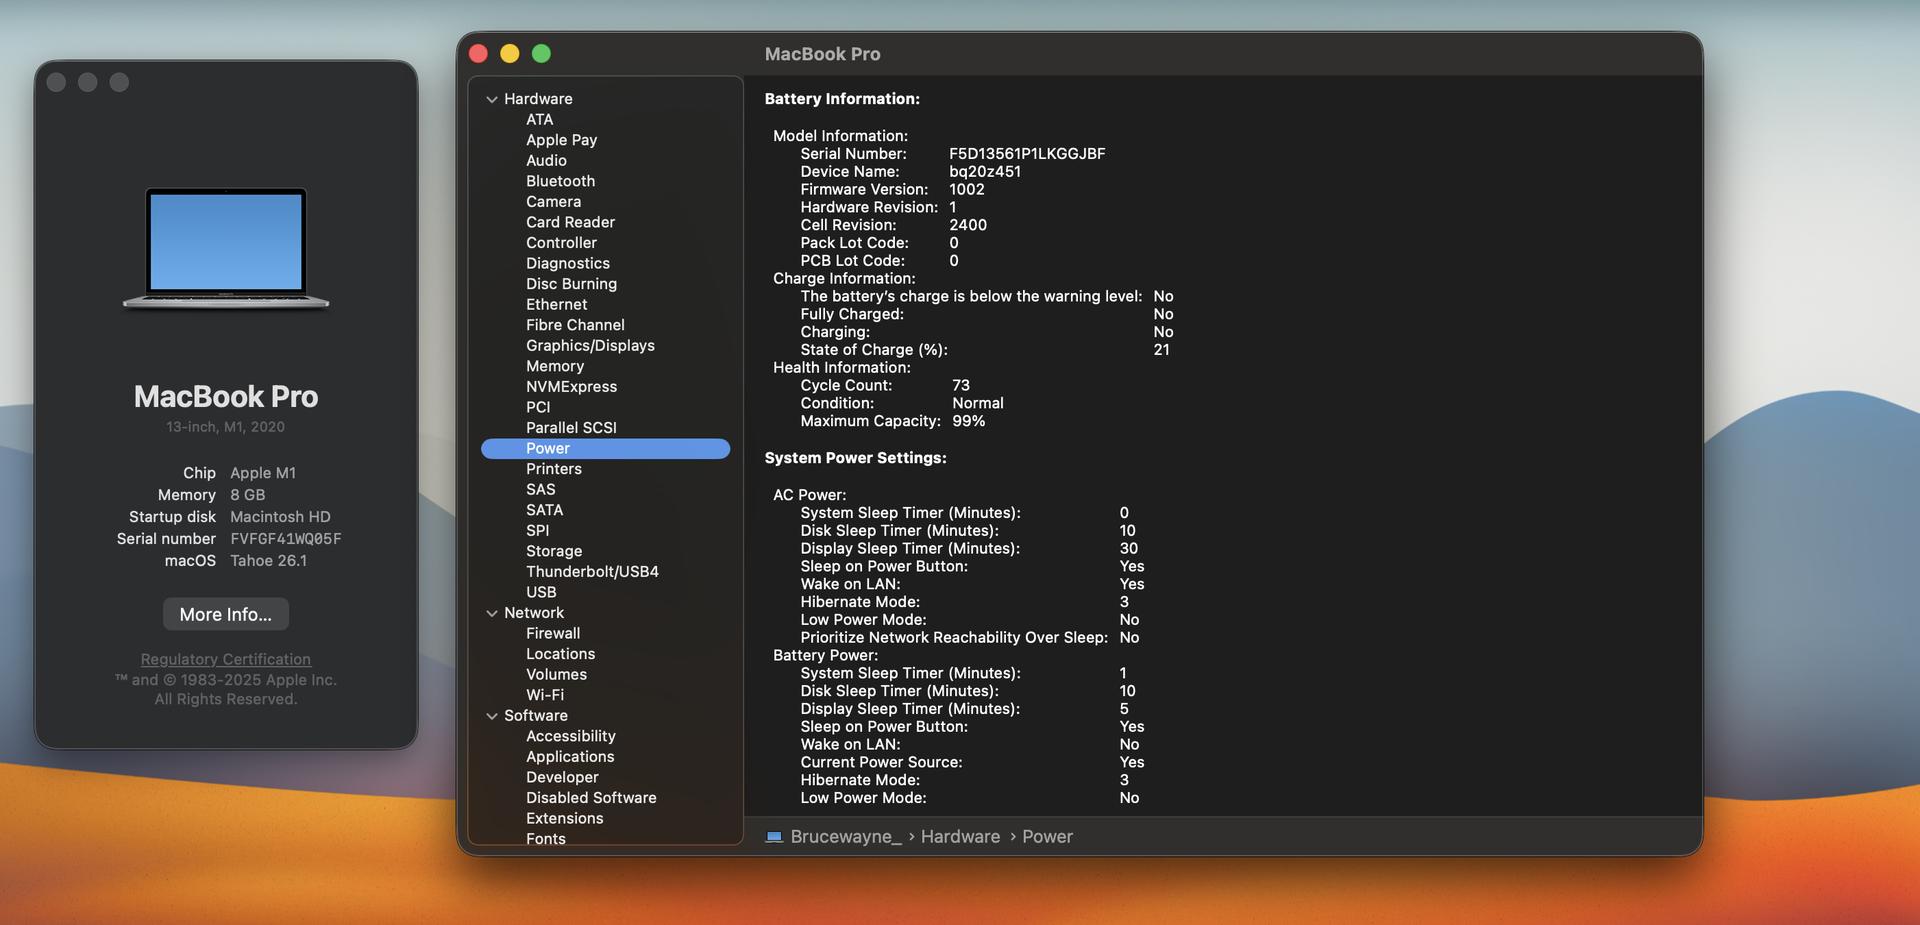Open Applications under Software
This screenshot has height=925, width=1920.
coord(570,757)
